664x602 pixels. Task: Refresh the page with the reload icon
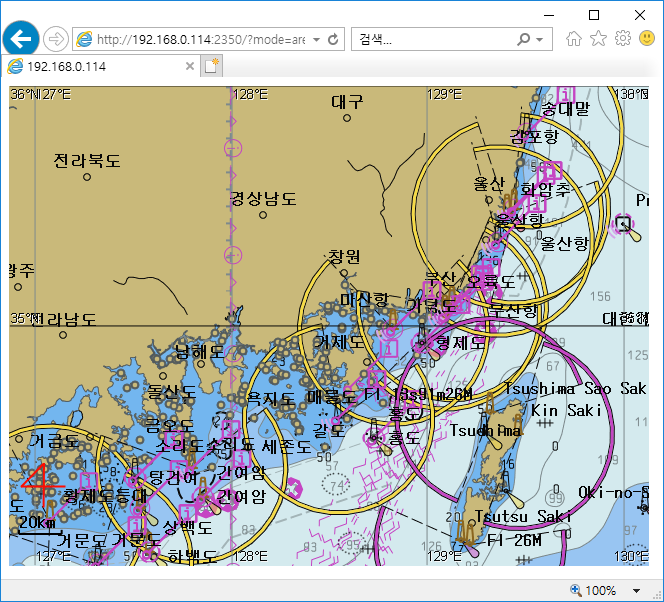(333, 39)
